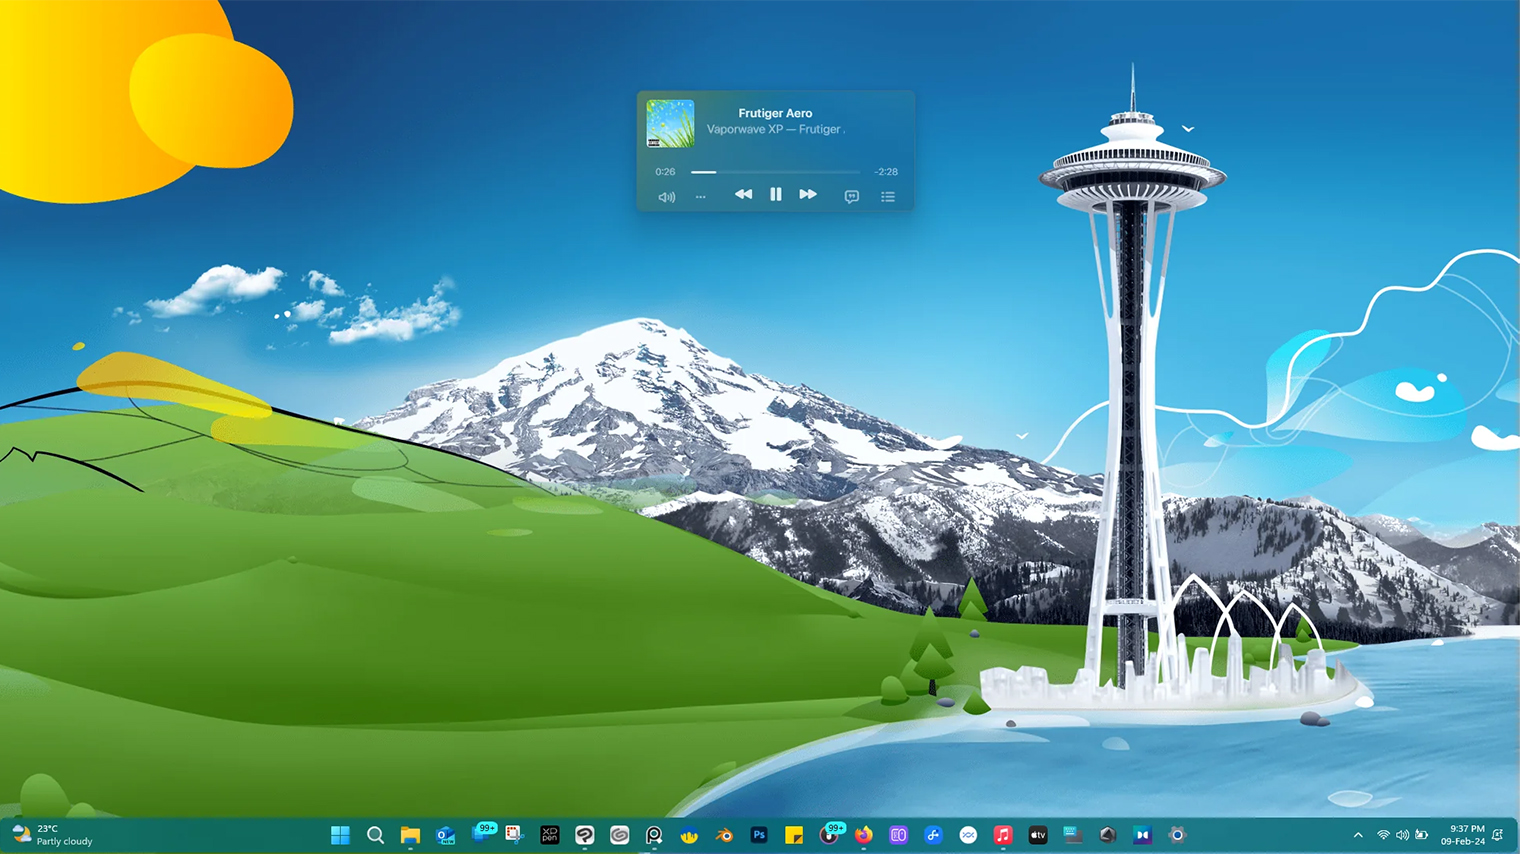Open Sticky Notes from the taskbar
This screenshot has width=1520, height=854.
point(794,835)
